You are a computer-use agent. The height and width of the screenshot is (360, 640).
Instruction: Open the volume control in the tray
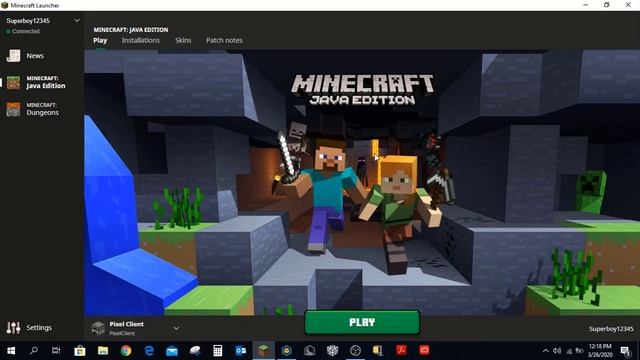557,351
